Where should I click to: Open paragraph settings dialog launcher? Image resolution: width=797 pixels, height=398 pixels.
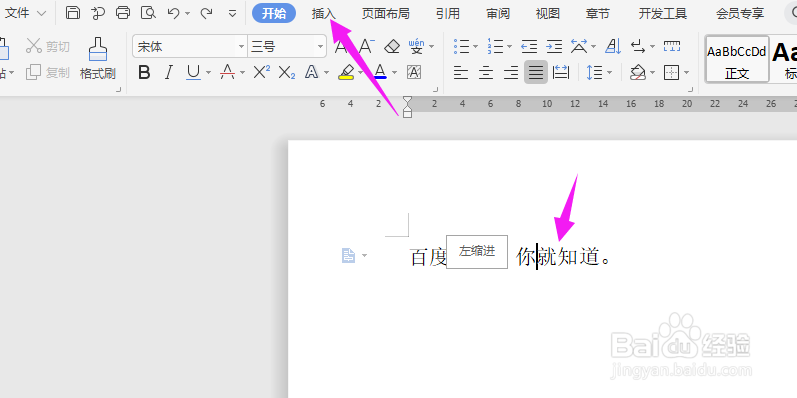690,89
